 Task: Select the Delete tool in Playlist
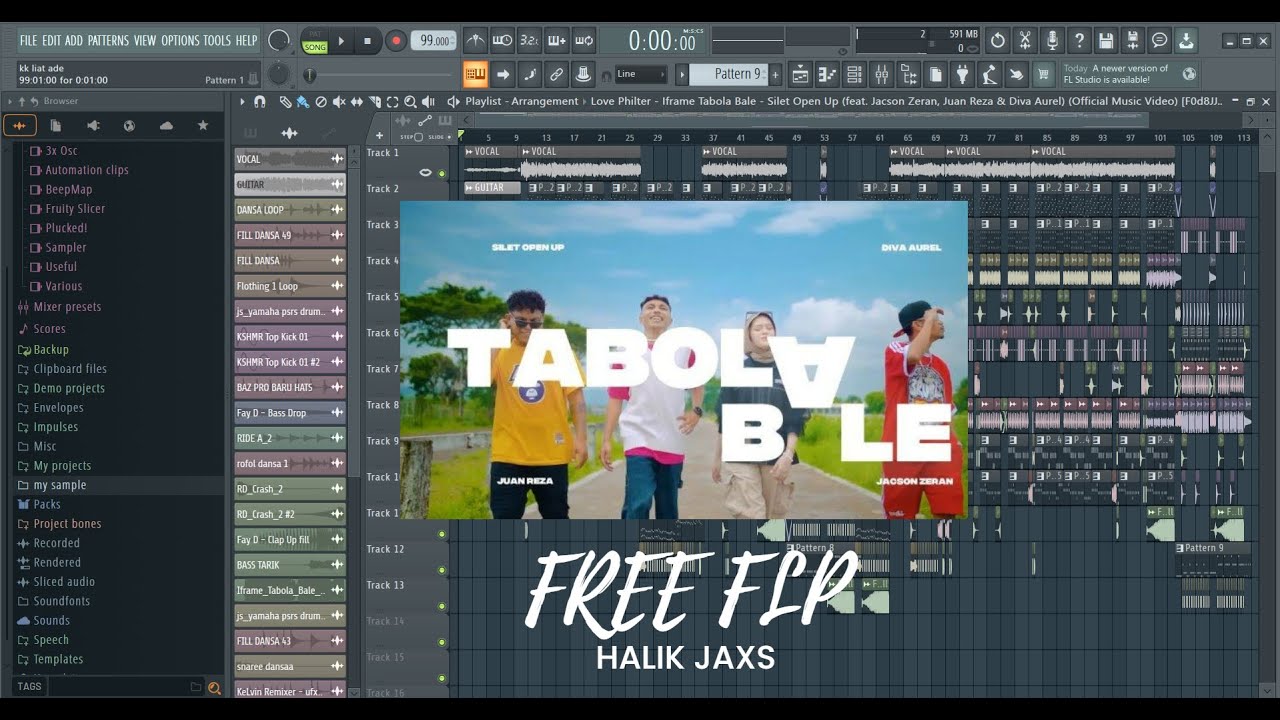click(321, 101)
